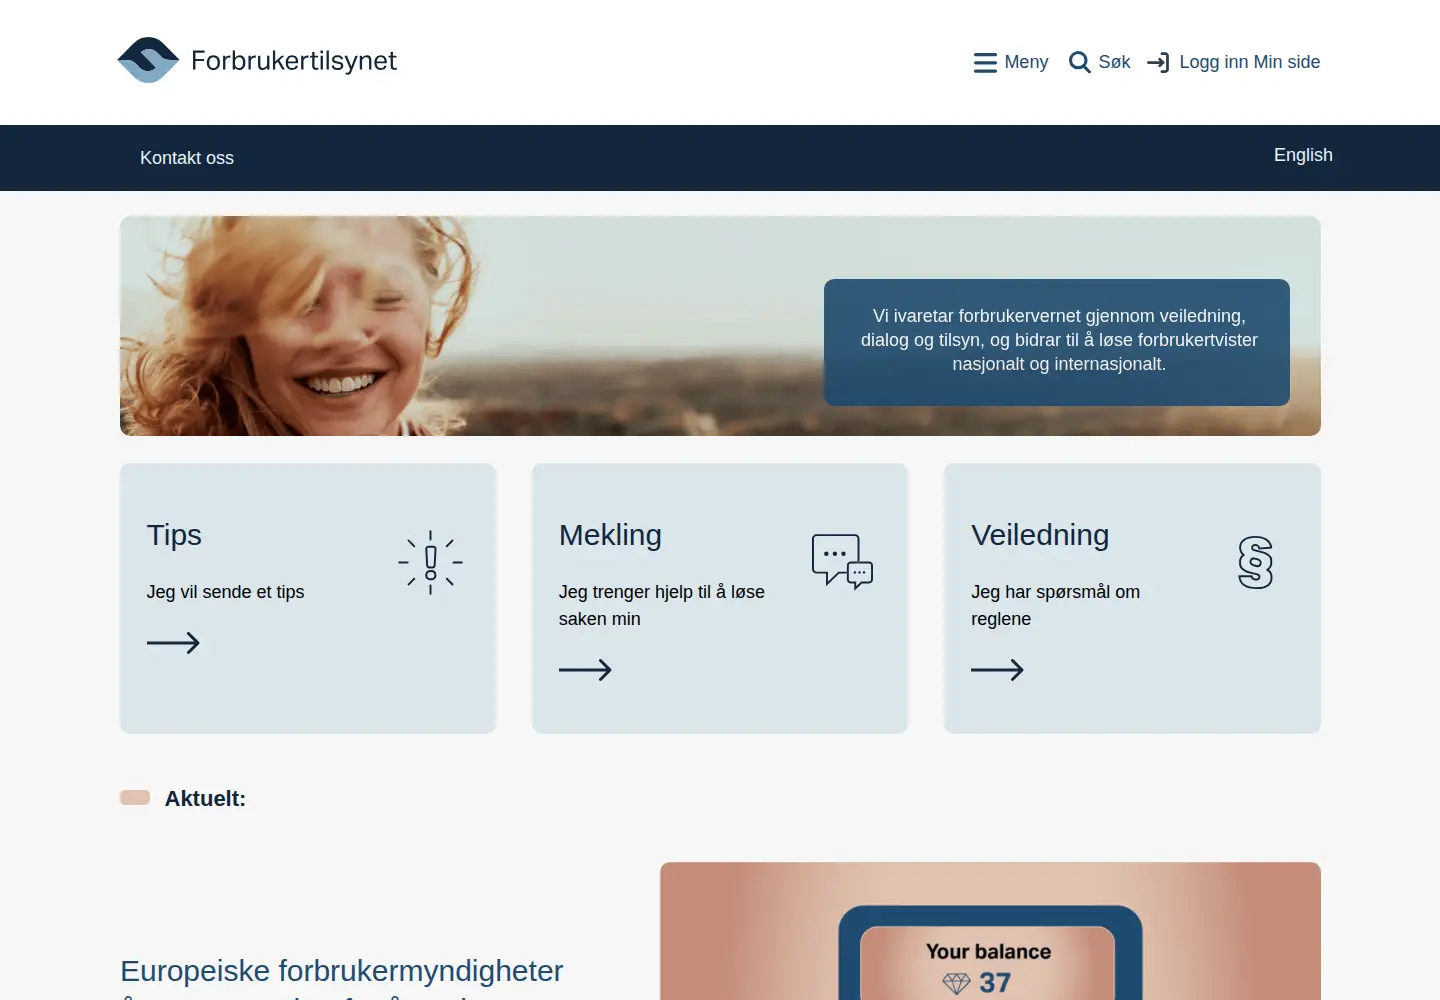Viewport: 1440px width, 1000px height.
Task: Click the hero mission statement box
Action: click(1057, 342)
